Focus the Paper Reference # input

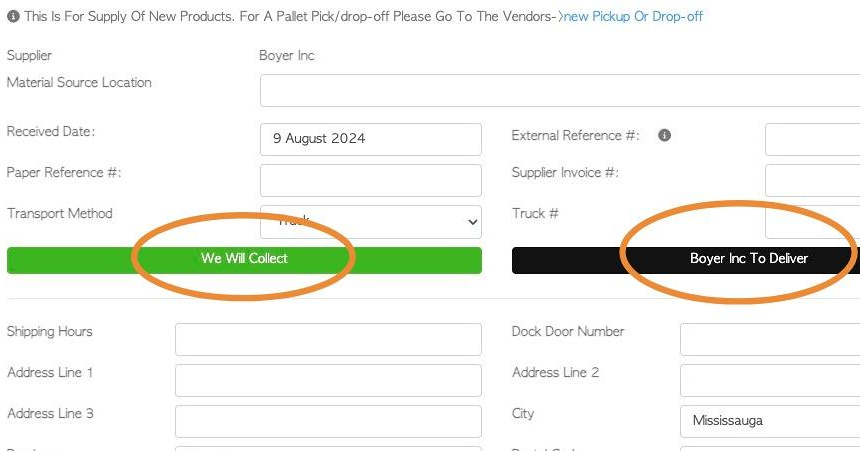click(371, 180)
